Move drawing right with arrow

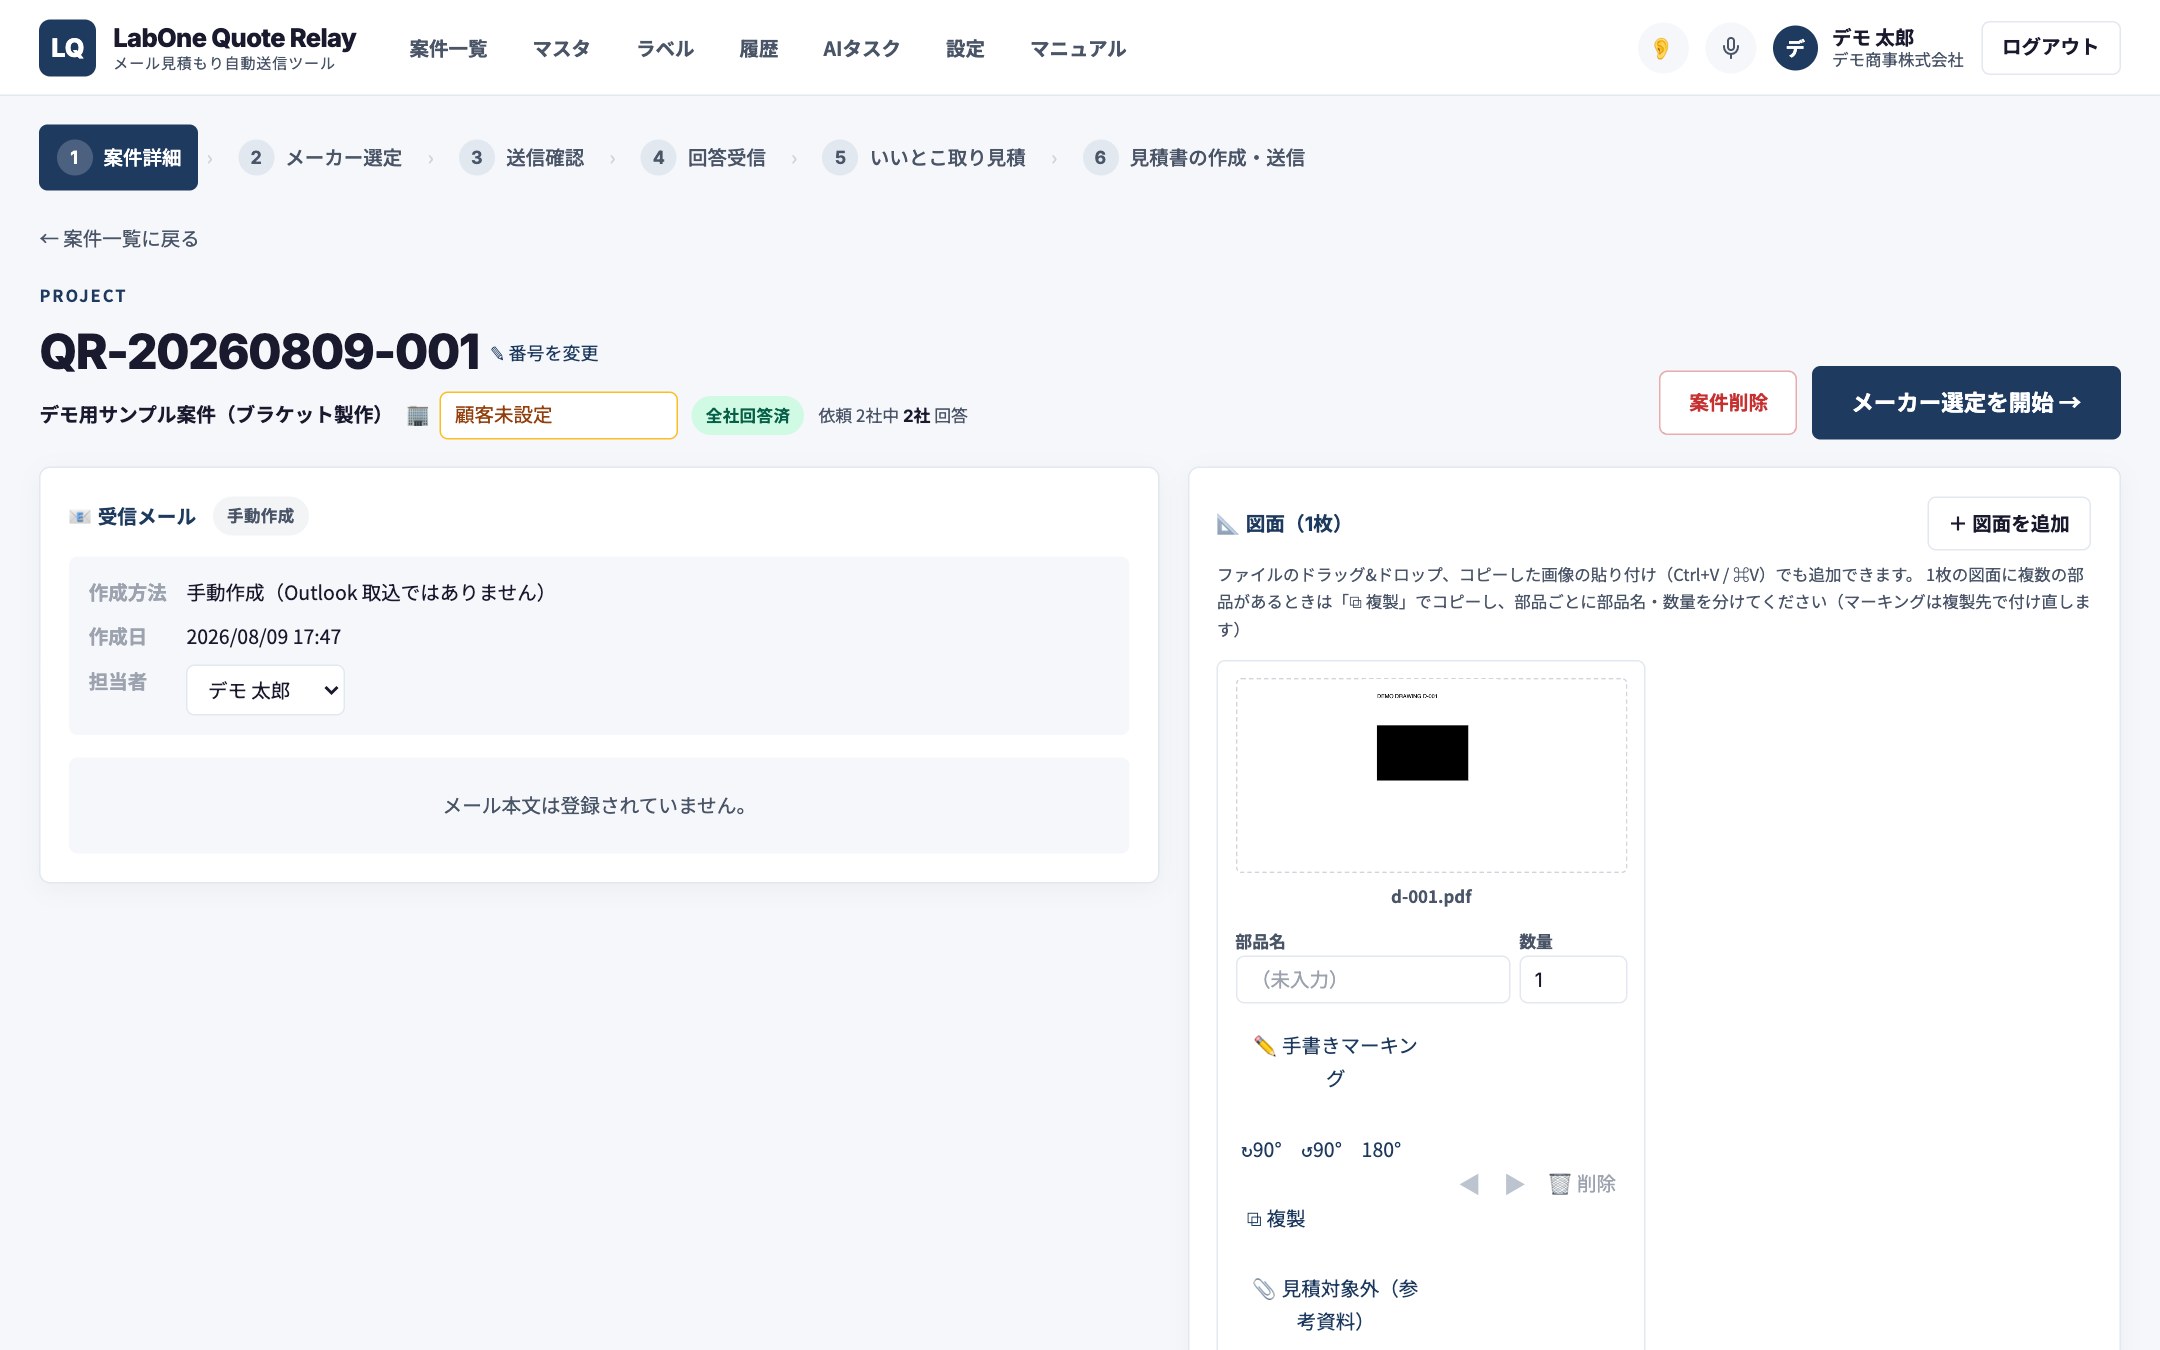pyautogui.click(x=1515, y=1184)
